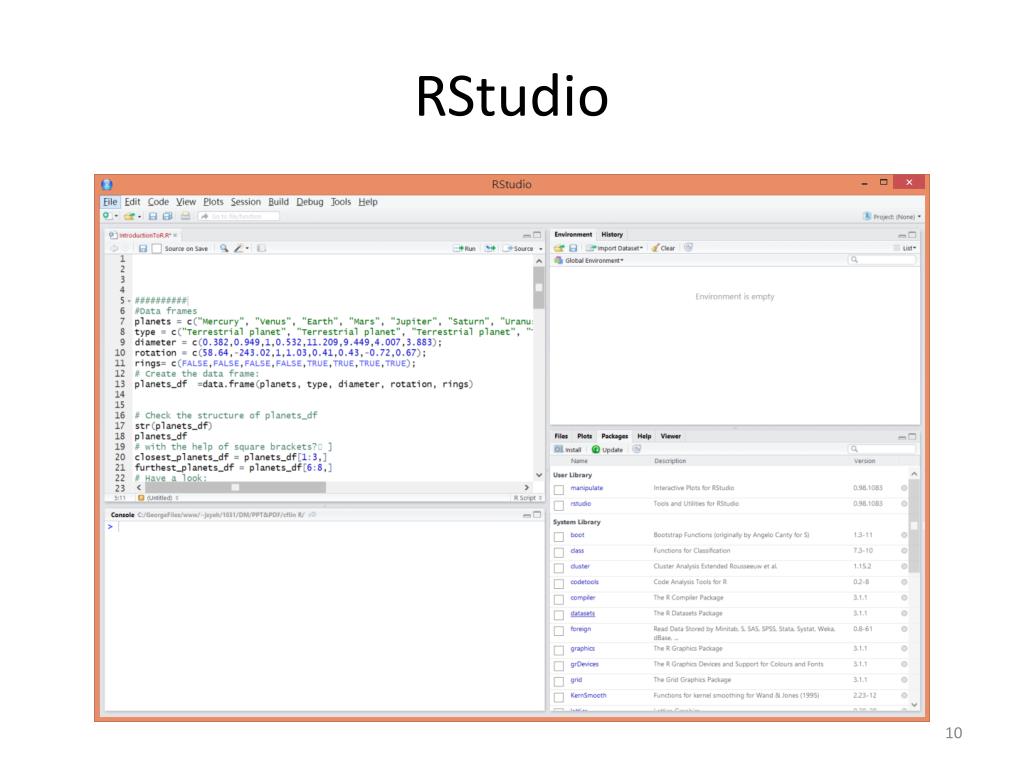Image resolution: width=1024 pixels, height=768 pixels.
Task: Open the File menu
Action: (x=110, y=202)
